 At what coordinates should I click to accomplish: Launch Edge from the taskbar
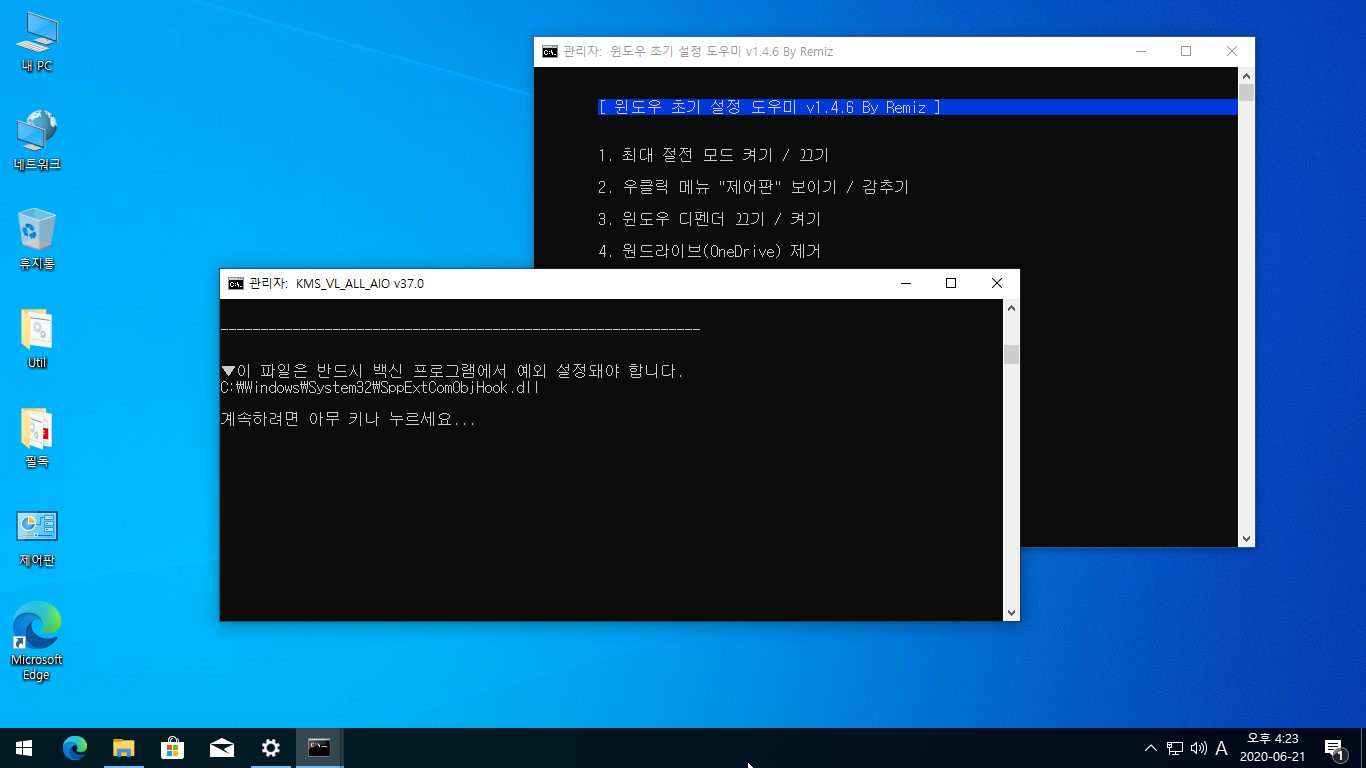75,748
